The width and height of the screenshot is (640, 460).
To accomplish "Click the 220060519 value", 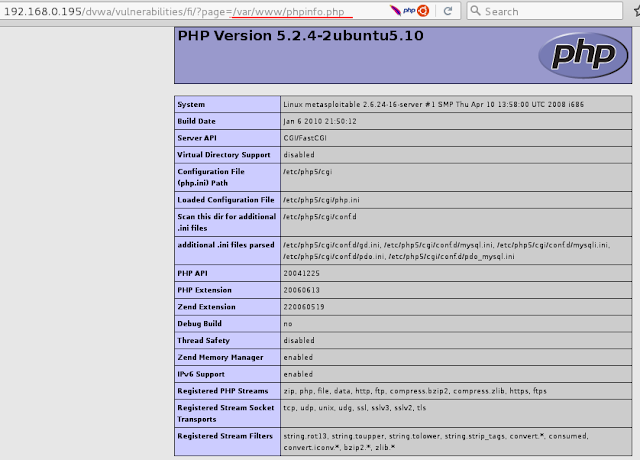I will click(304, 307).
